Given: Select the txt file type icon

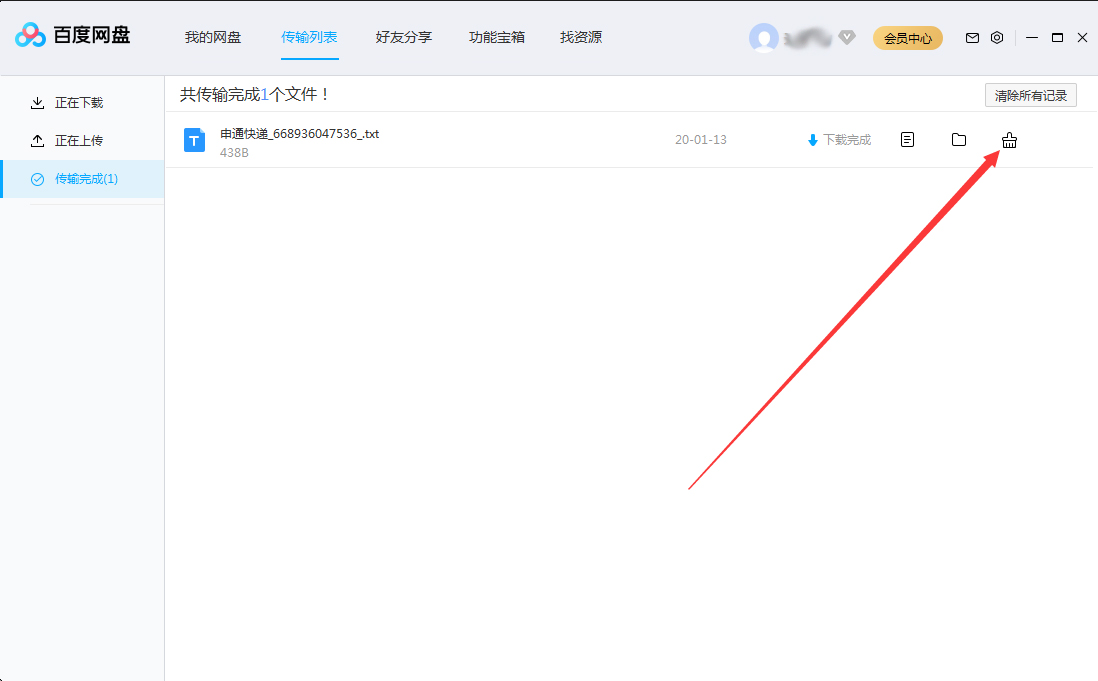Looking at the screenshot, I should click(193, 140).
